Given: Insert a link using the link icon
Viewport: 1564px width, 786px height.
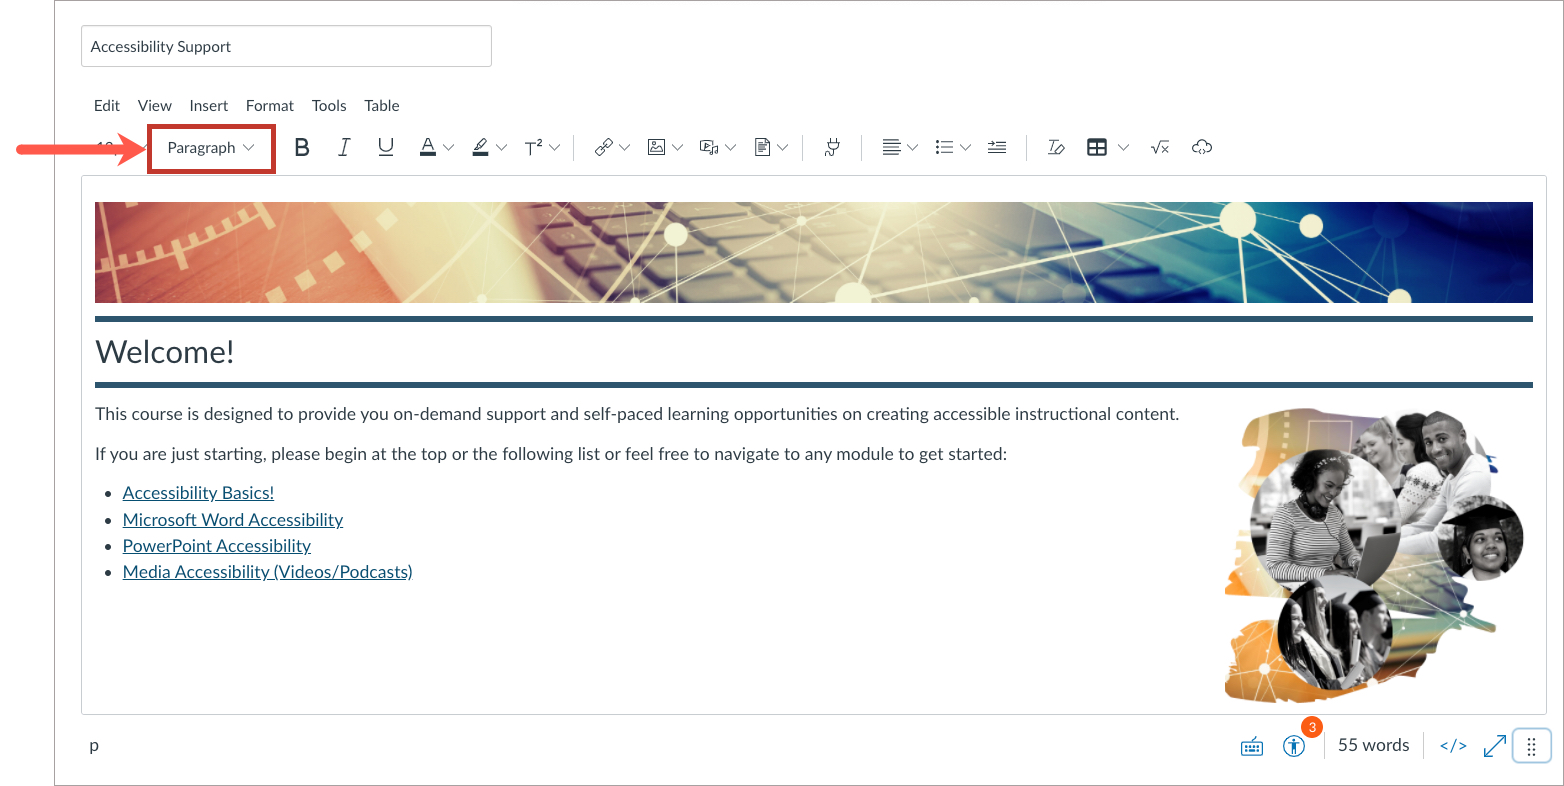Looking at the screenshot, I should pyautogui.click(x=603, y=147).
